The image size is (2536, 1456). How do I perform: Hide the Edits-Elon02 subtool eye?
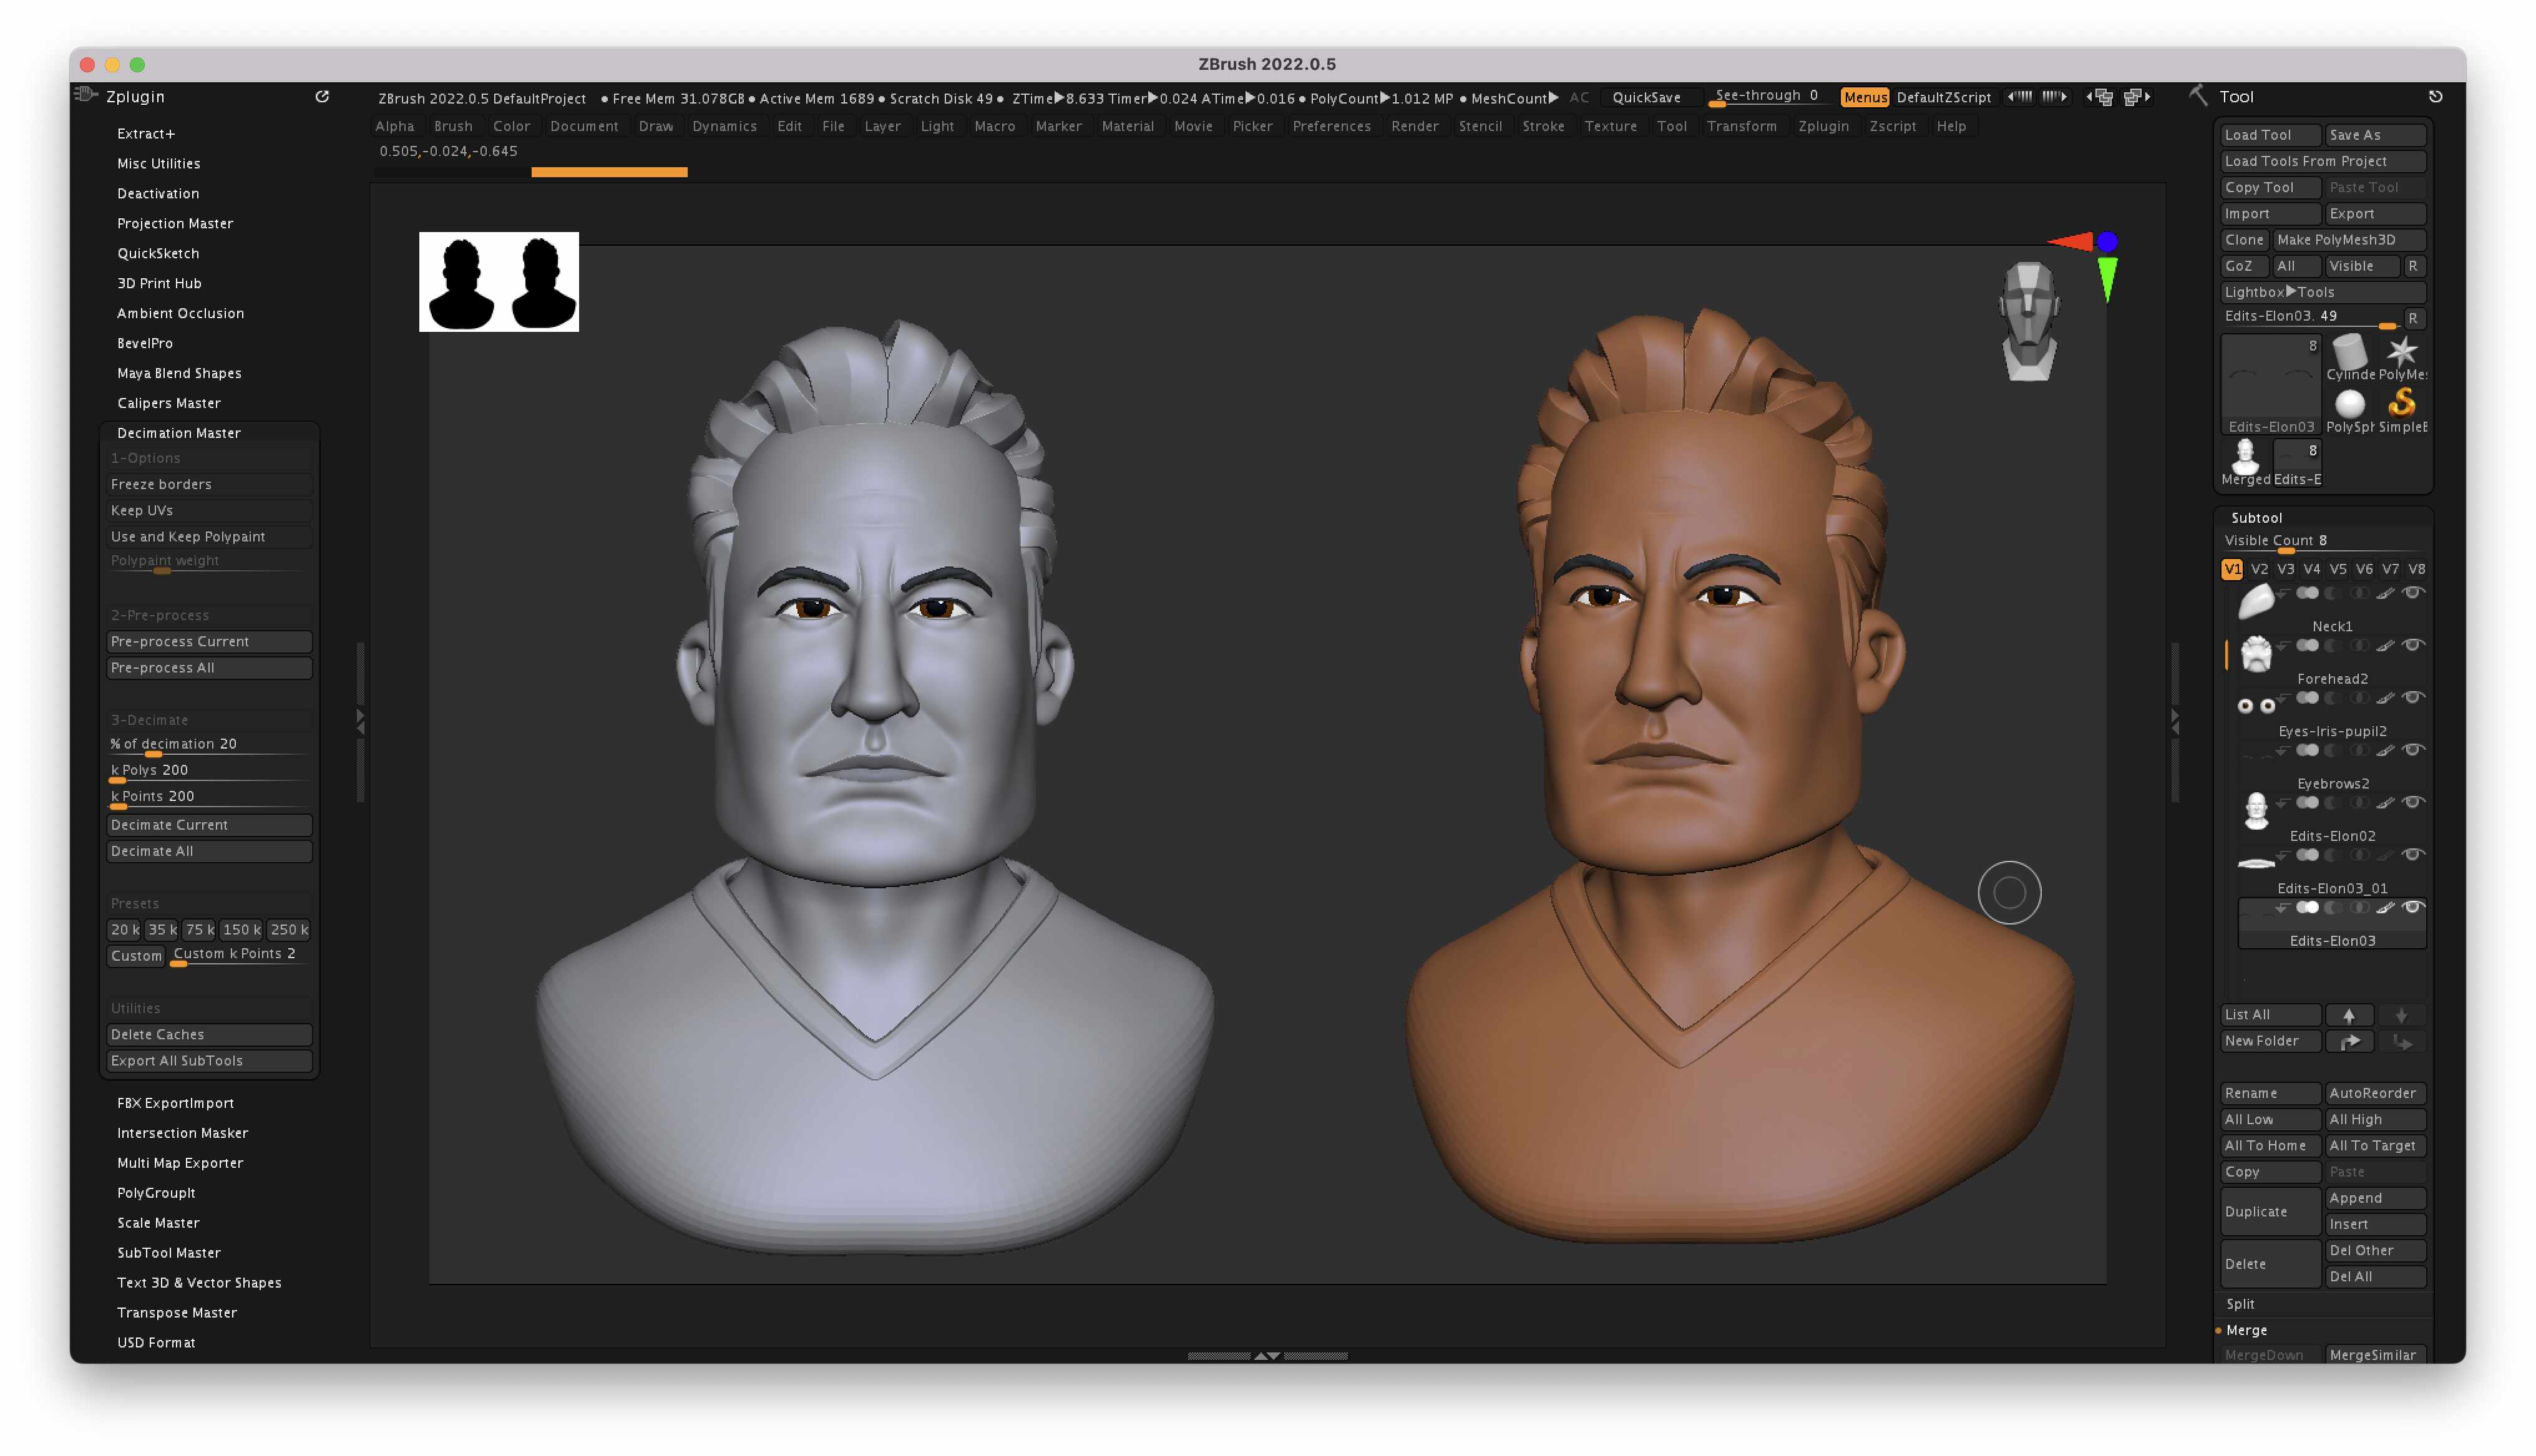point(2412,802)
